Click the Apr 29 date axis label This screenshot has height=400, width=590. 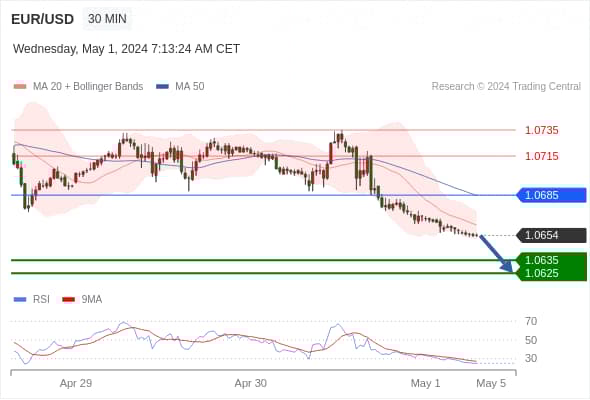pyautogui.click(x=76, y=383)
